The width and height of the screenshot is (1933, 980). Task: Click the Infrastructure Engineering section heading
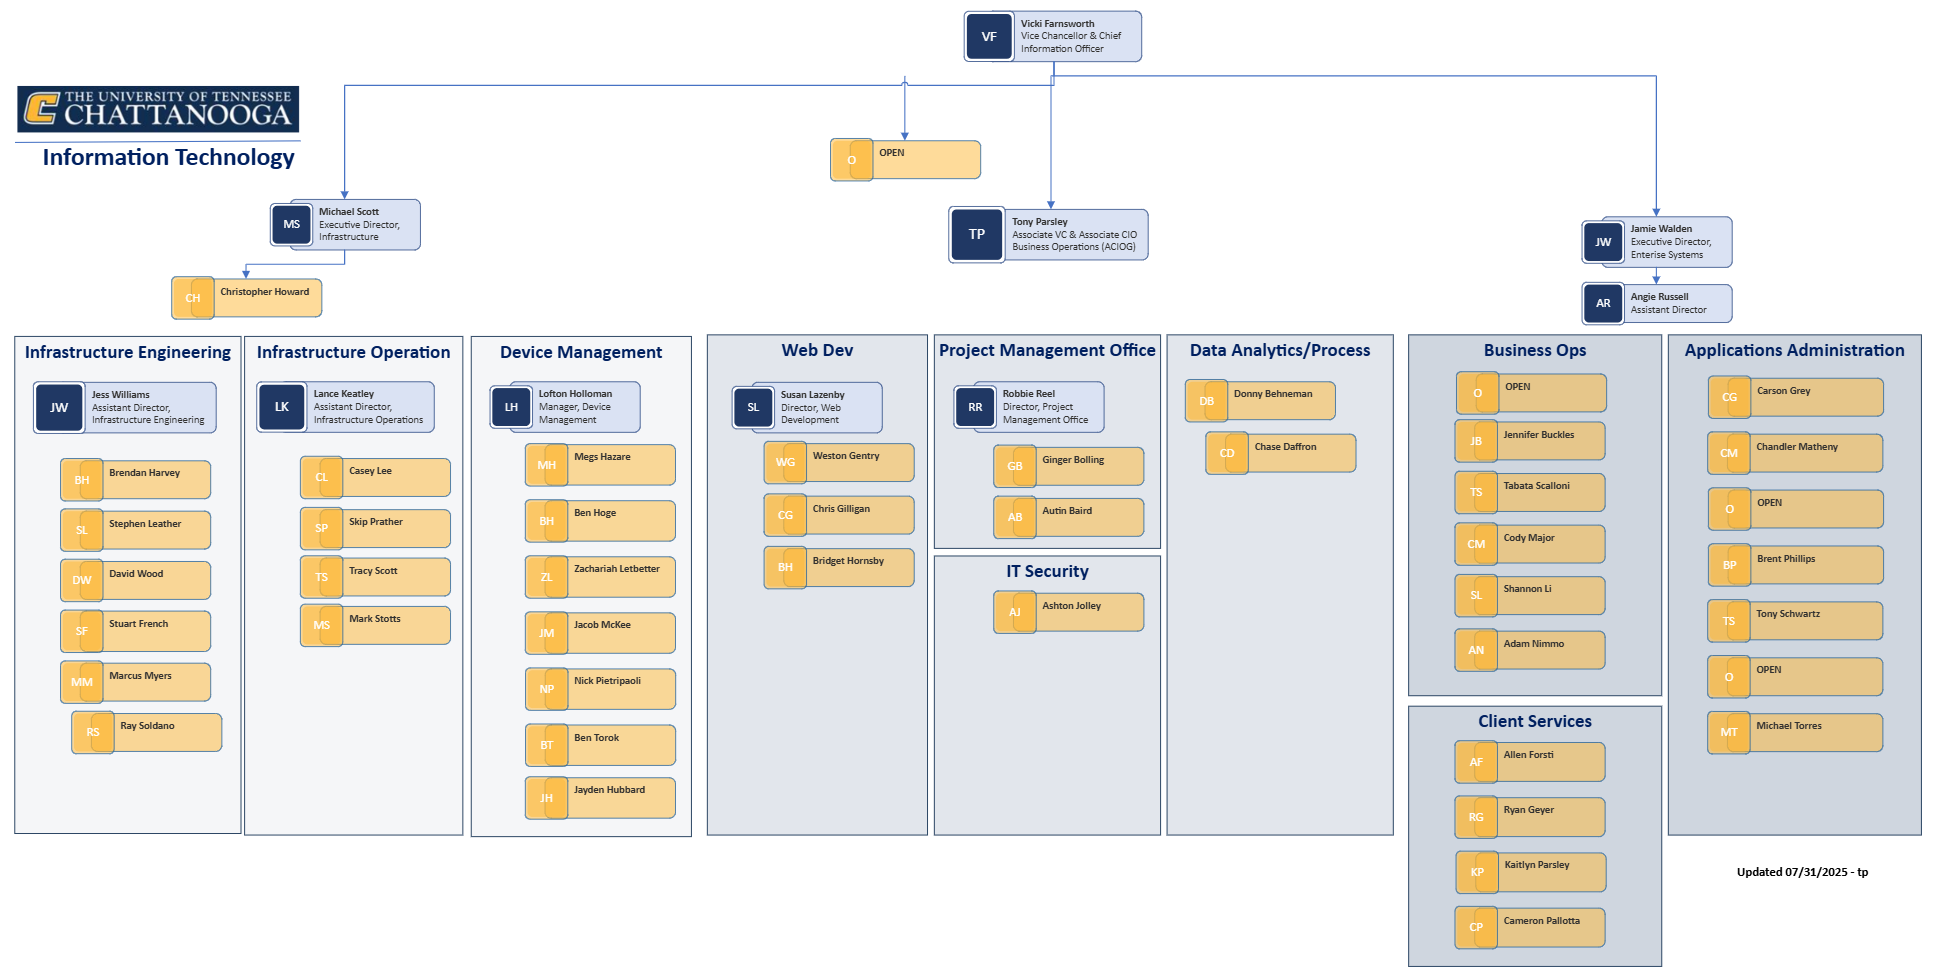pyautogui.click(x=128, y=352)
